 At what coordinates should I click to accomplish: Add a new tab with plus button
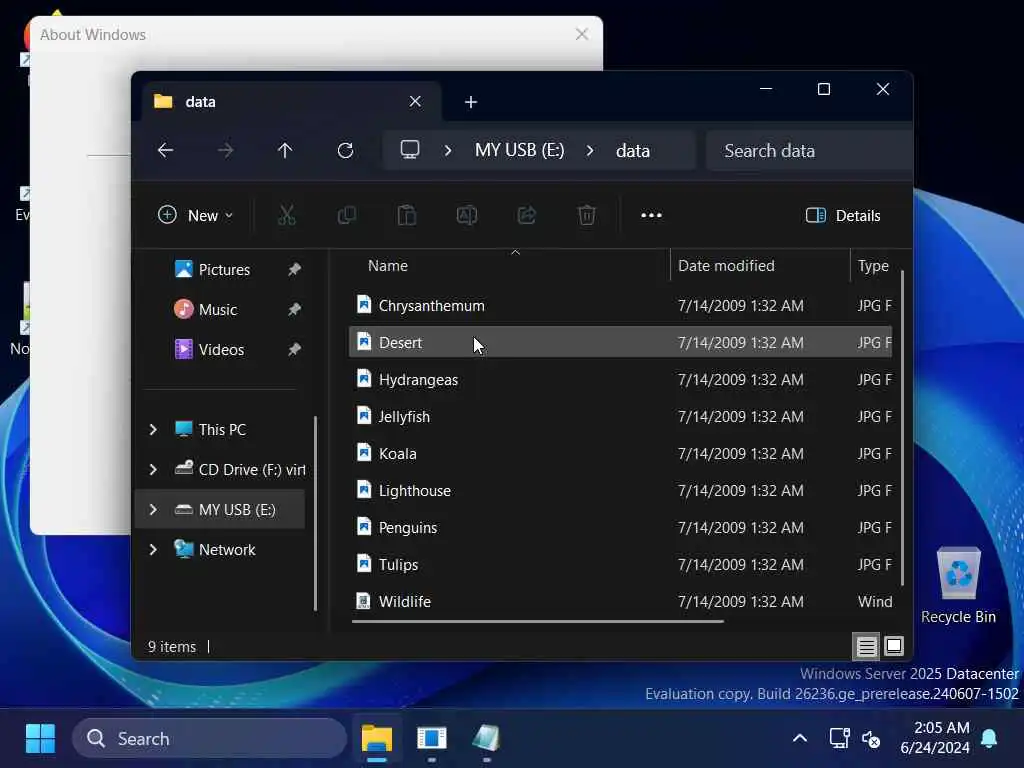pyautogui.click(x=471, y=102)
